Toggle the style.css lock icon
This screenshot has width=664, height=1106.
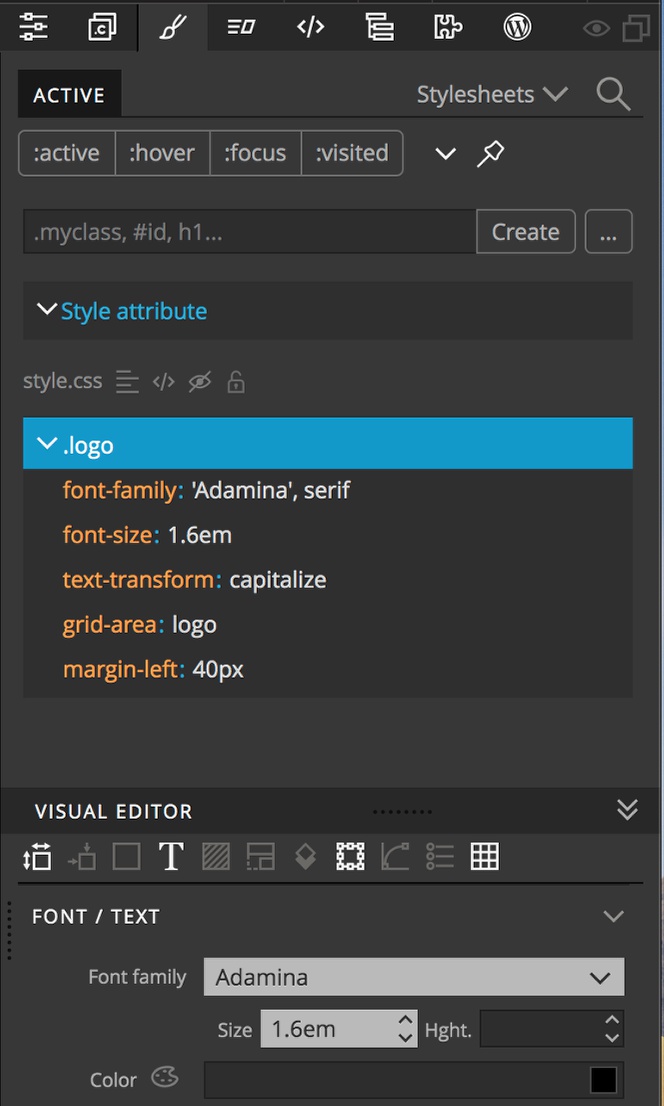(x=236, y=382)
